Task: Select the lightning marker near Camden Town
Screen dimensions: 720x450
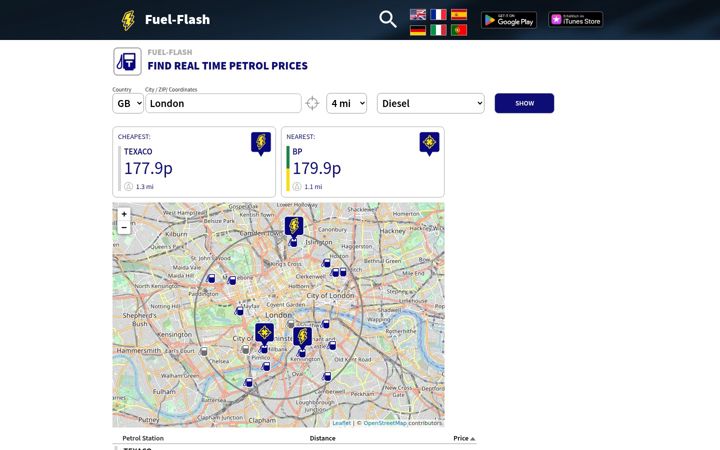Action: [294, 227]
